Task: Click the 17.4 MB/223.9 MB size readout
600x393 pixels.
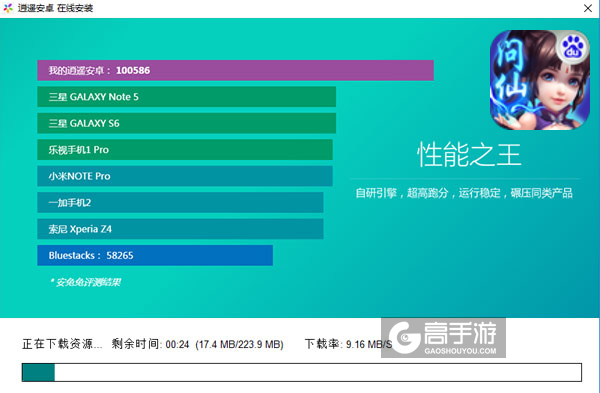Action: 240,344
